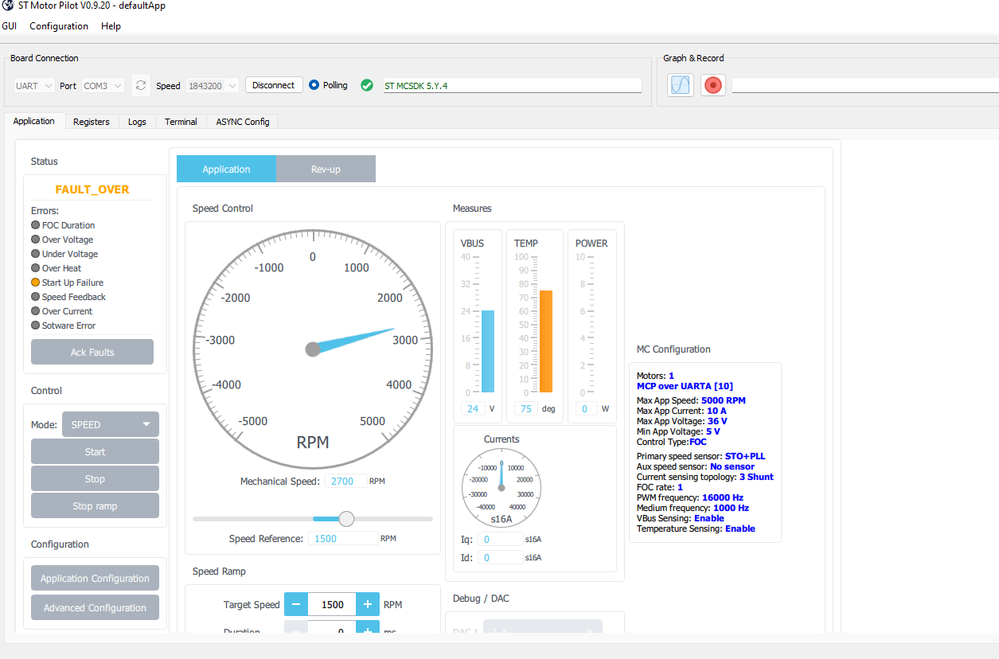Click the VBUS value field

473,409
